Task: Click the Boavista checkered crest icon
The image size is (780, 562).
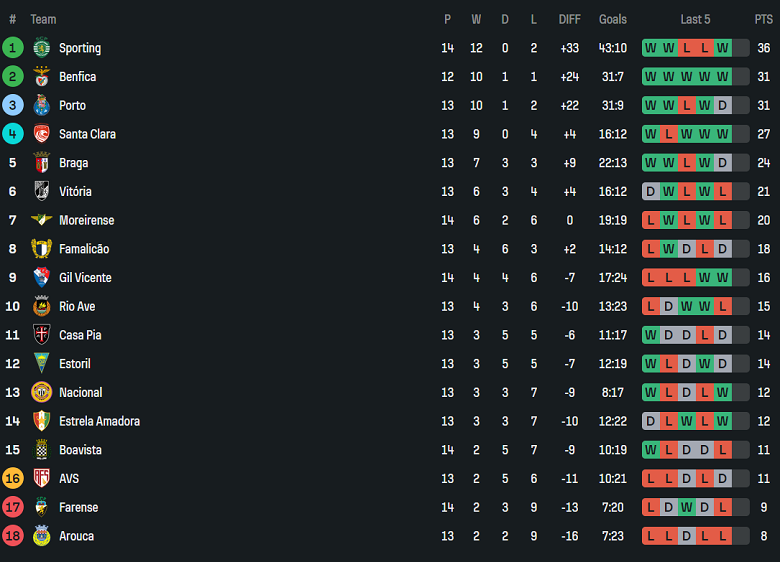Action: tap(41, 450)
